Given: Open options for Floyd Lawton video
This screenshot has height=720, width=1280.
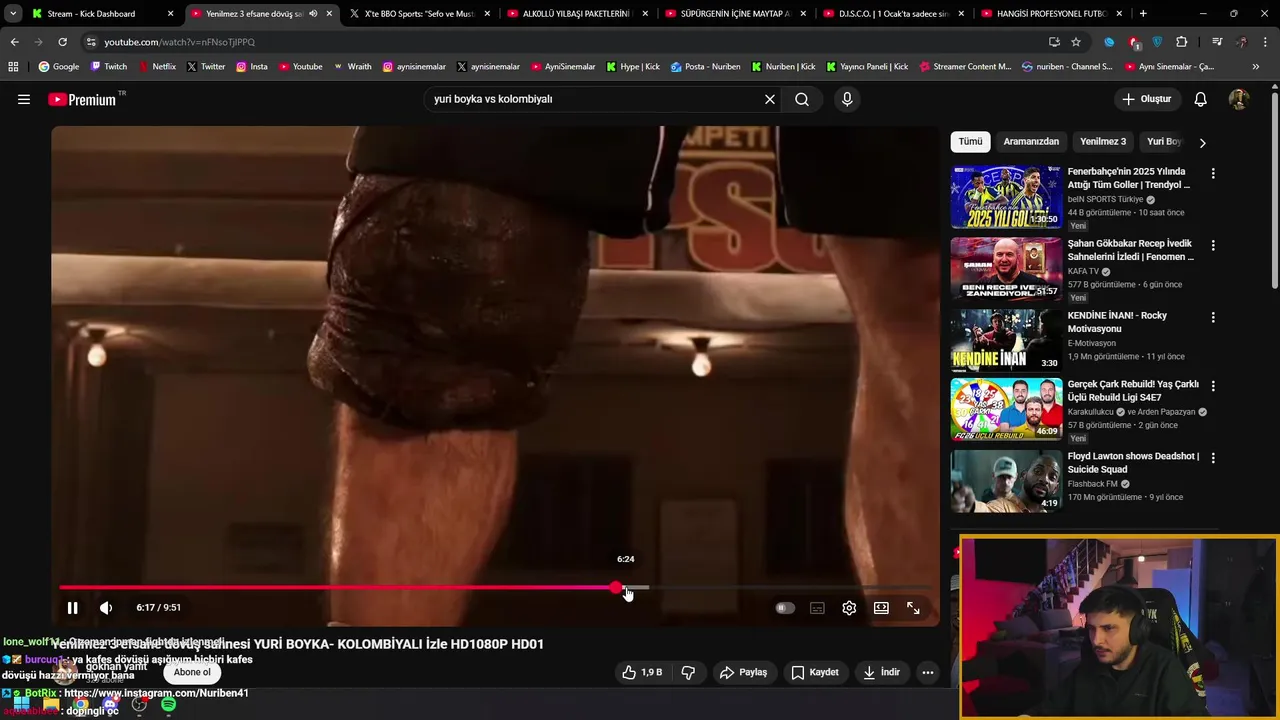Looking at the screenshot, I should pyautogui.click(x=1213, y=457).
